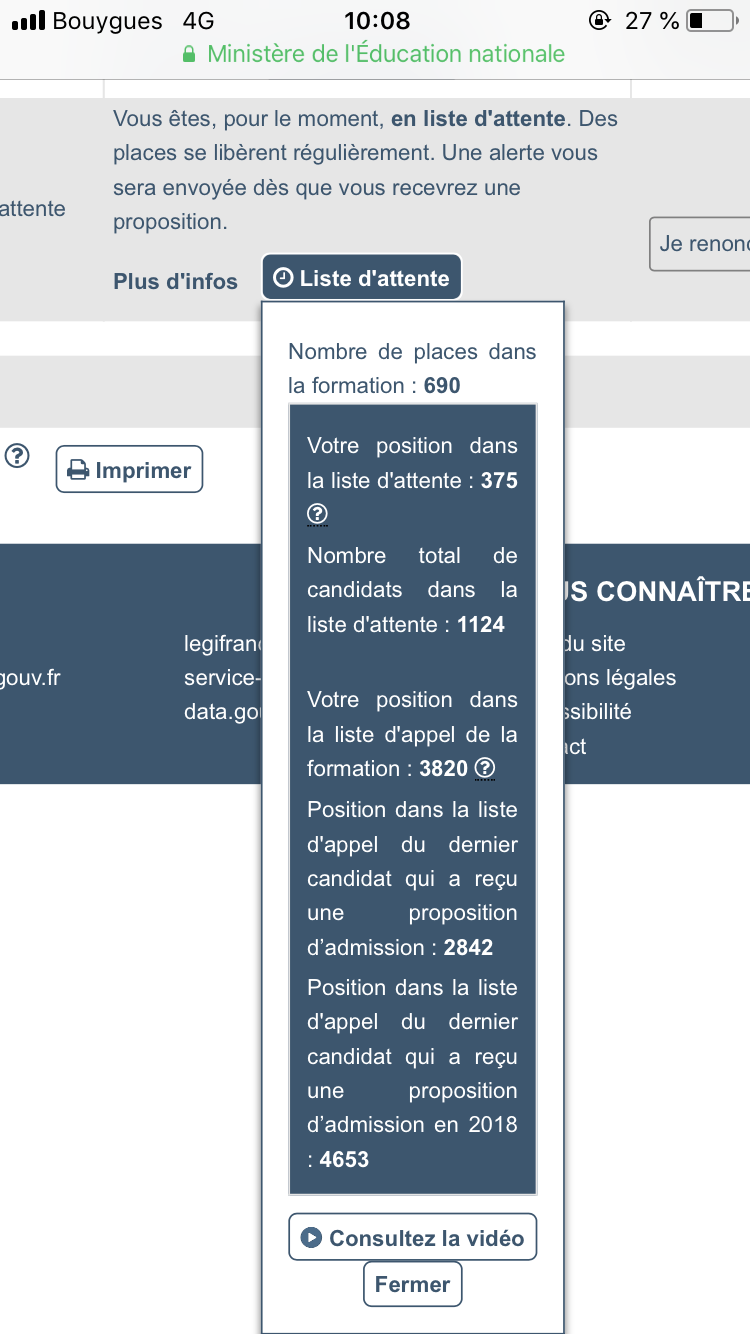
Task: Open the contact footer link
Action: [x=576, y=746]
